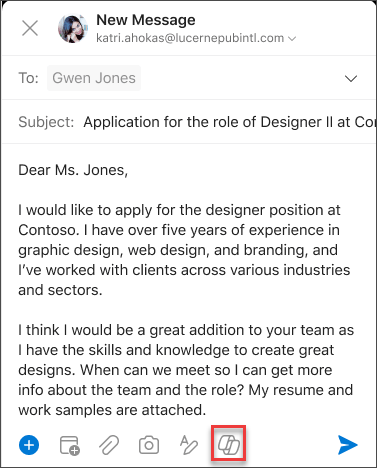377x468 pixels.
Task: Expand the sender account chevron
Action: (x=292, y=39)
